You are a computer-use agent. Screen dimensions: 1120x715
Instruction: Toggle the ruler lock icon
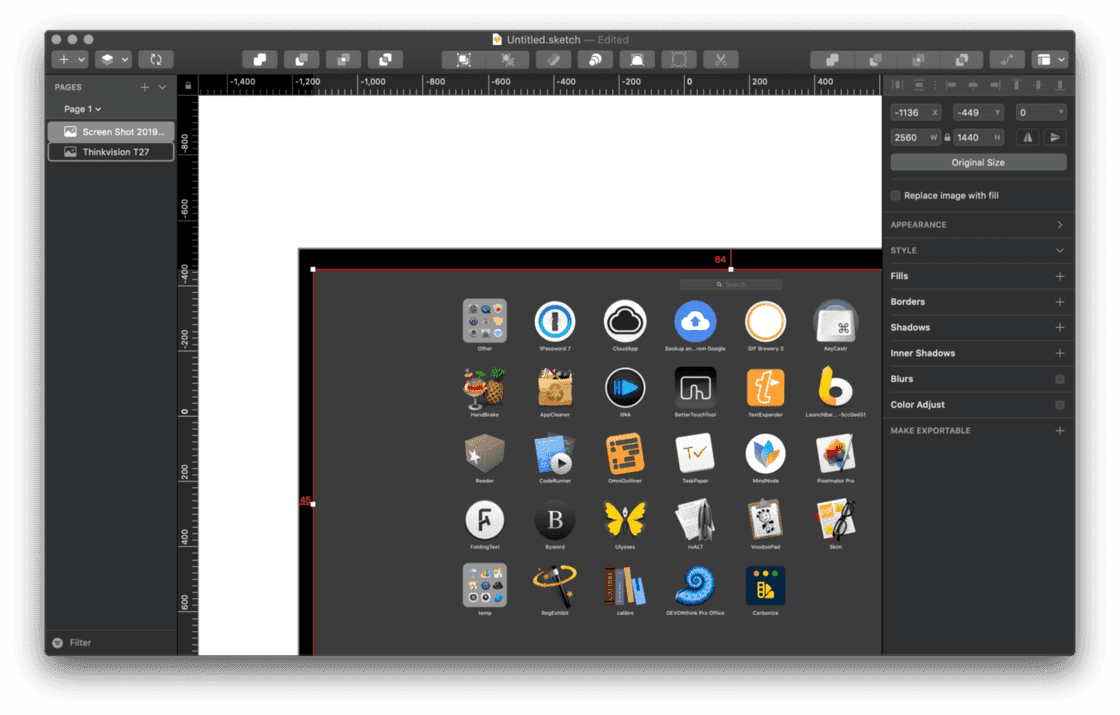click(188, 86)
